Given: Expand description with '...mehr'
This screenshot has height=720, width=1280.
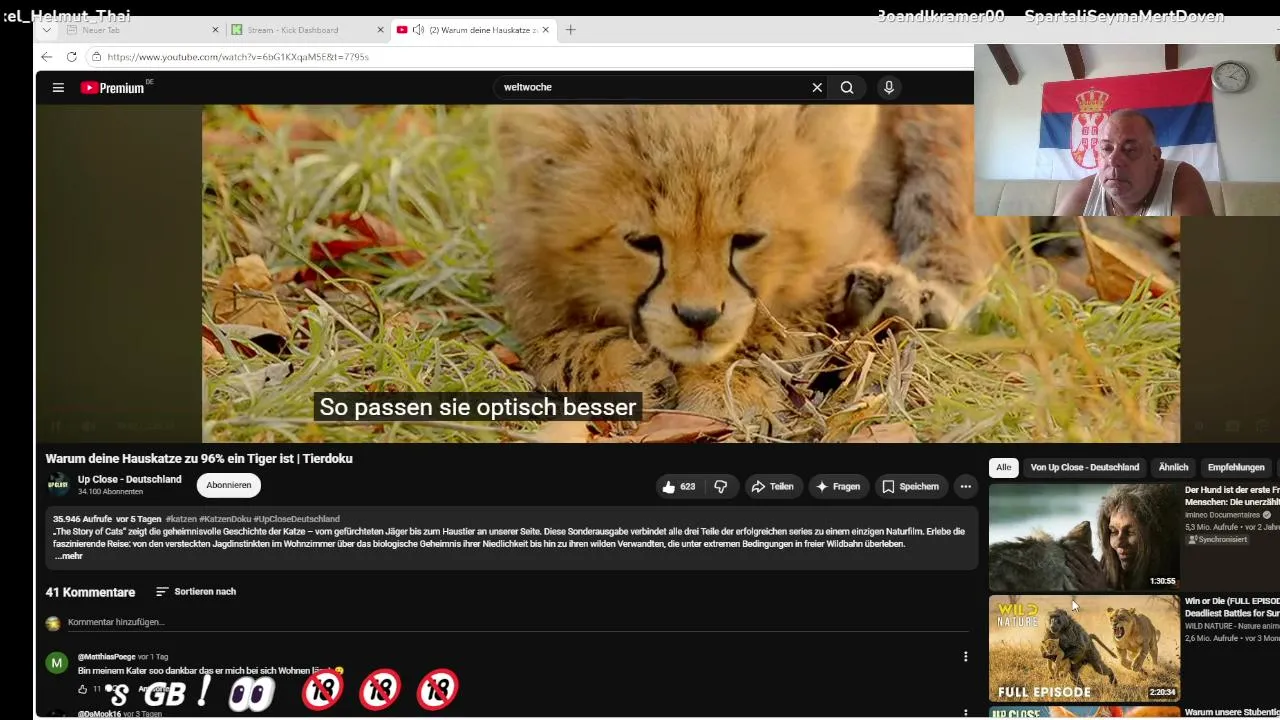Looking at the screenshot, I should [x=68, y=556].
